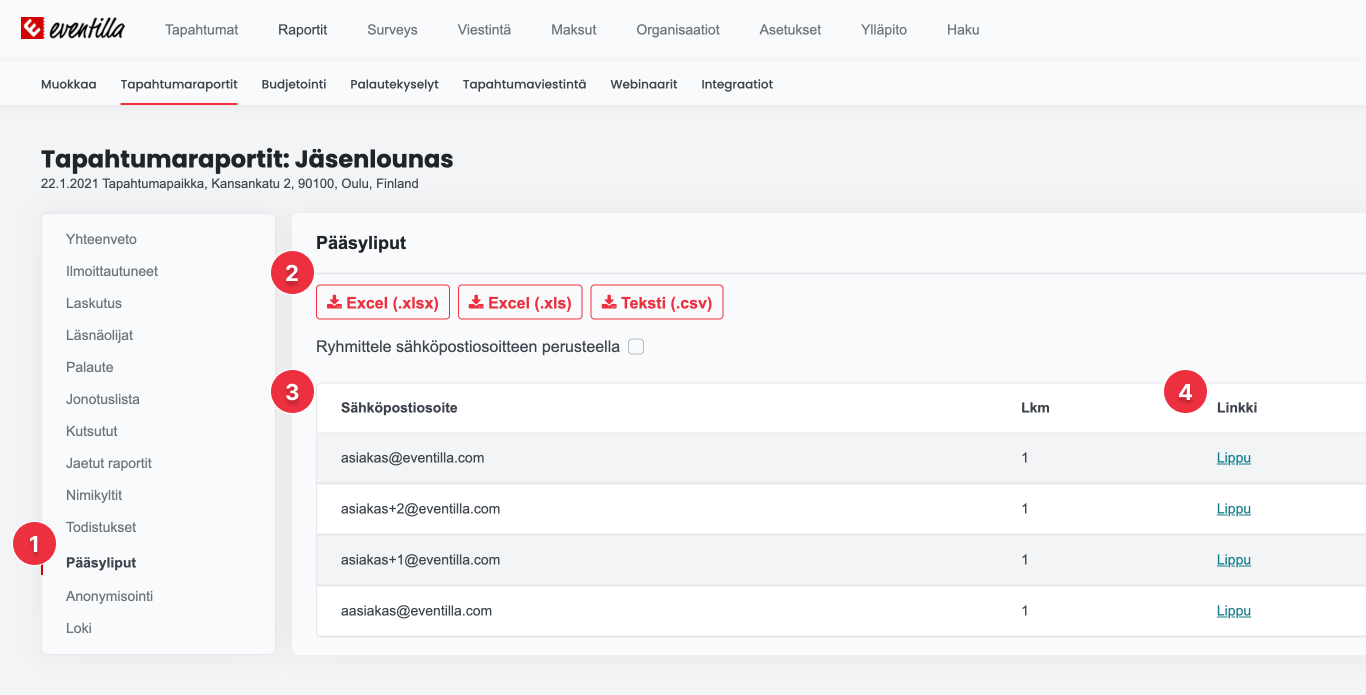Open Lippu link for asiakas@eventilla.com

pos(1234,458)
